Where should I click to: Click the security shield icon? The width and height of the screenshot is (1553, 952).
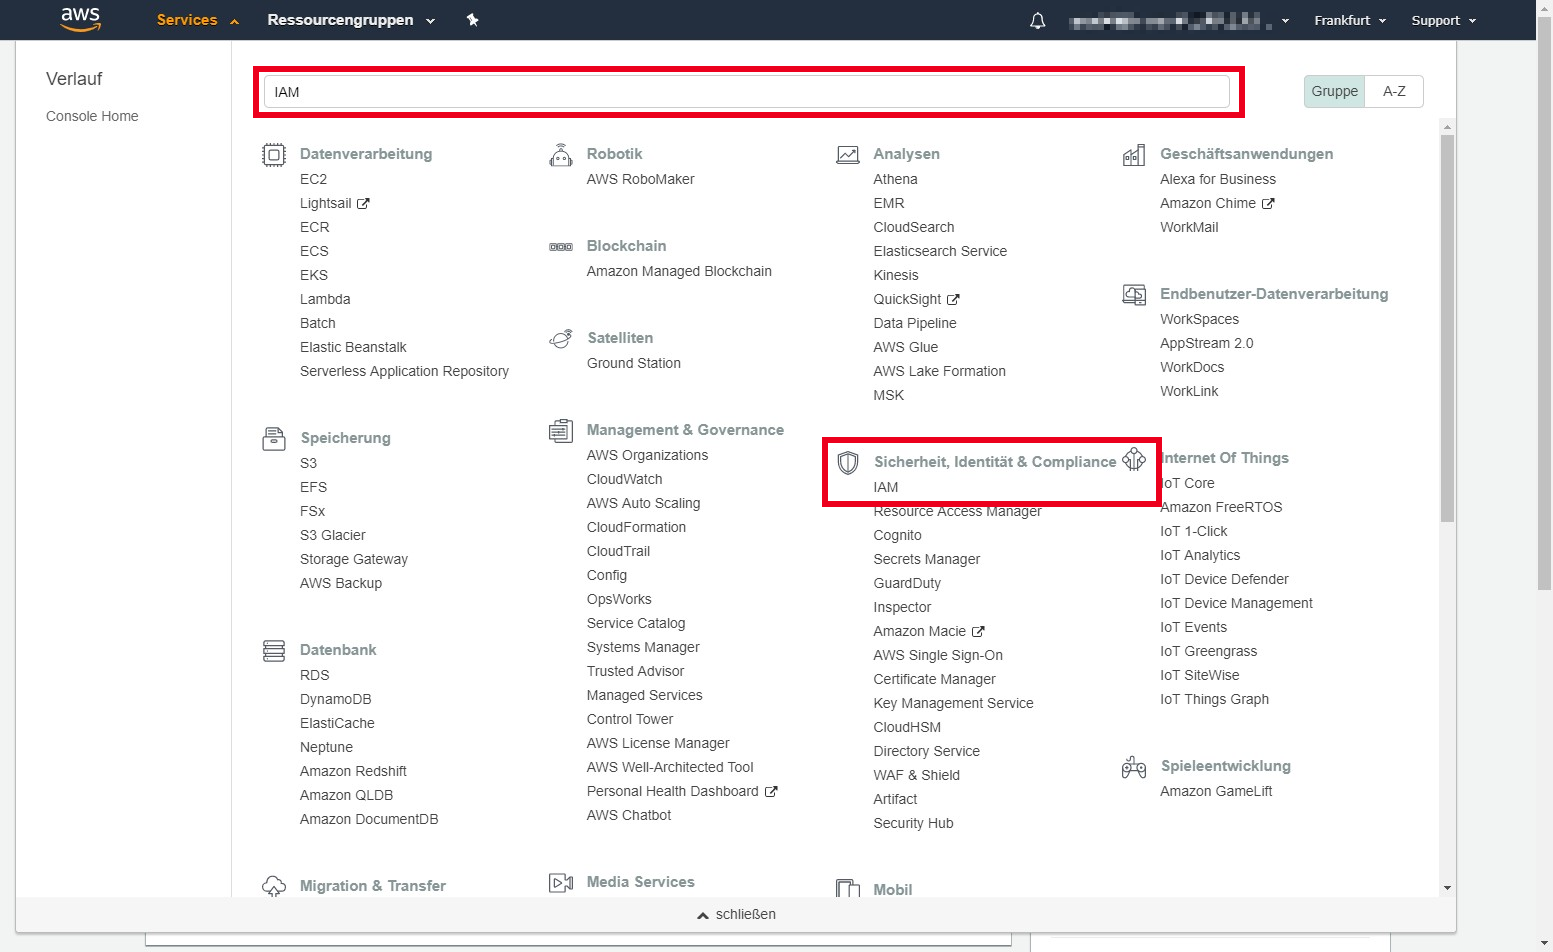coord(848,462)
